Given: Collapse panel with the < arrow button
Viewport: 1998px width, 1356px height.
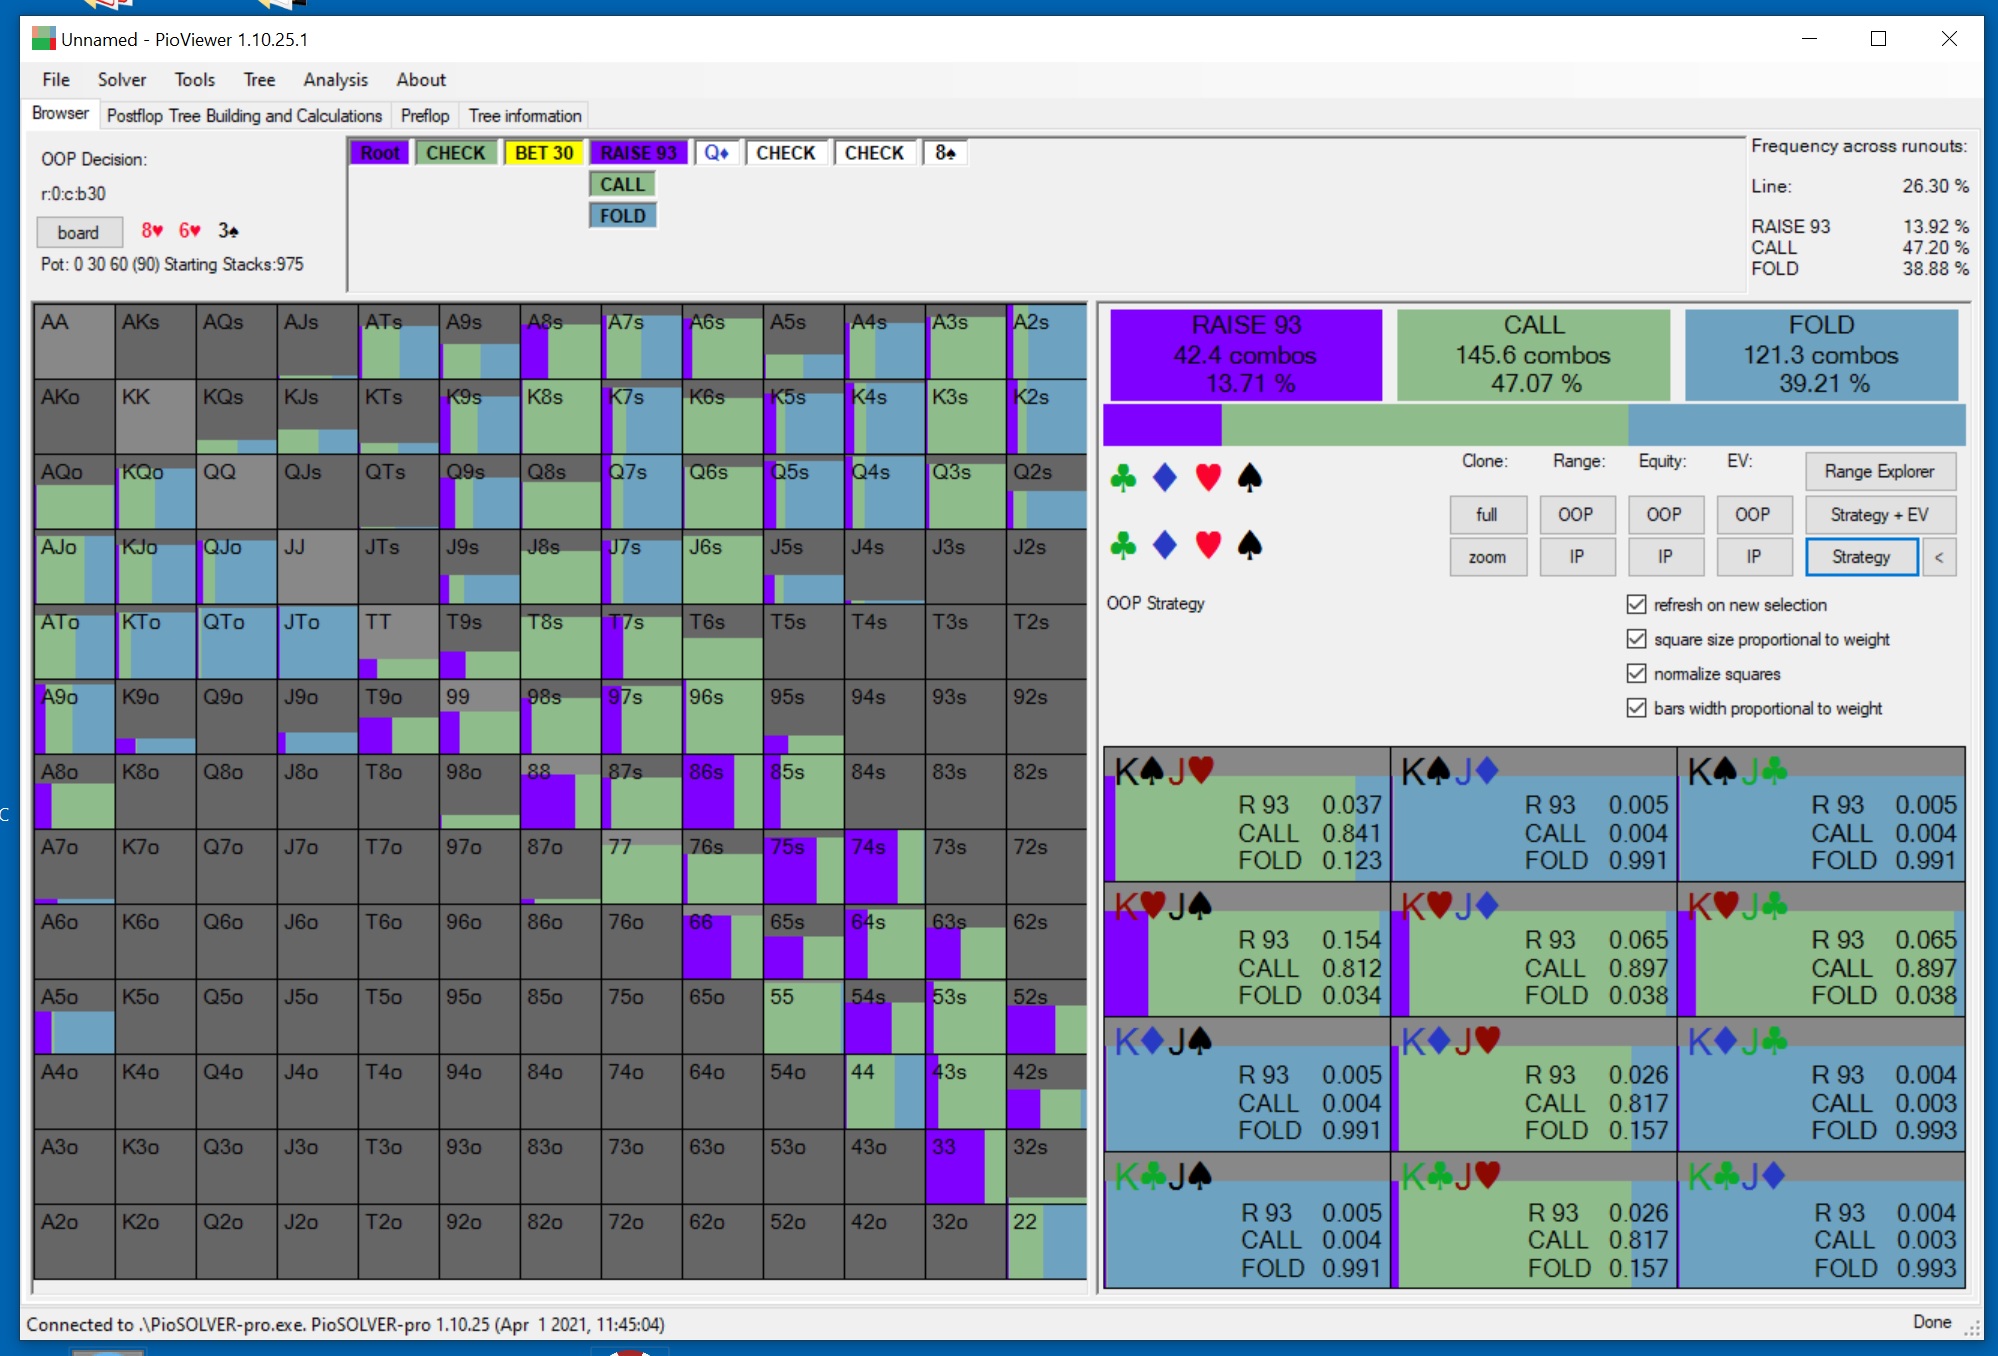Looking at the screenshot, I should 1939,557.
